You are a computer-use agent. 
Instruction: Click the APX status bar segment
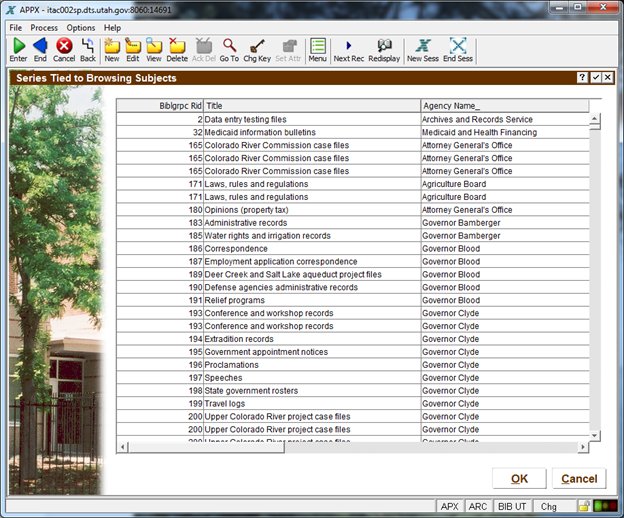449,506
